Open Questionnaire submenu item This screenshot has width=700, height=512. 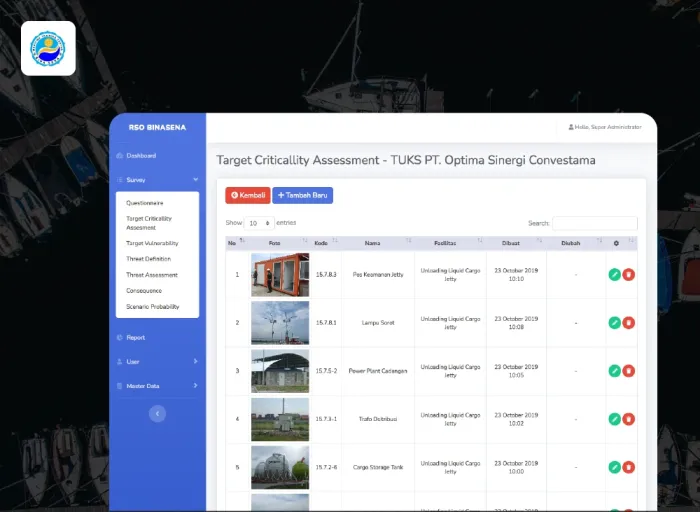tap(145, 203)
